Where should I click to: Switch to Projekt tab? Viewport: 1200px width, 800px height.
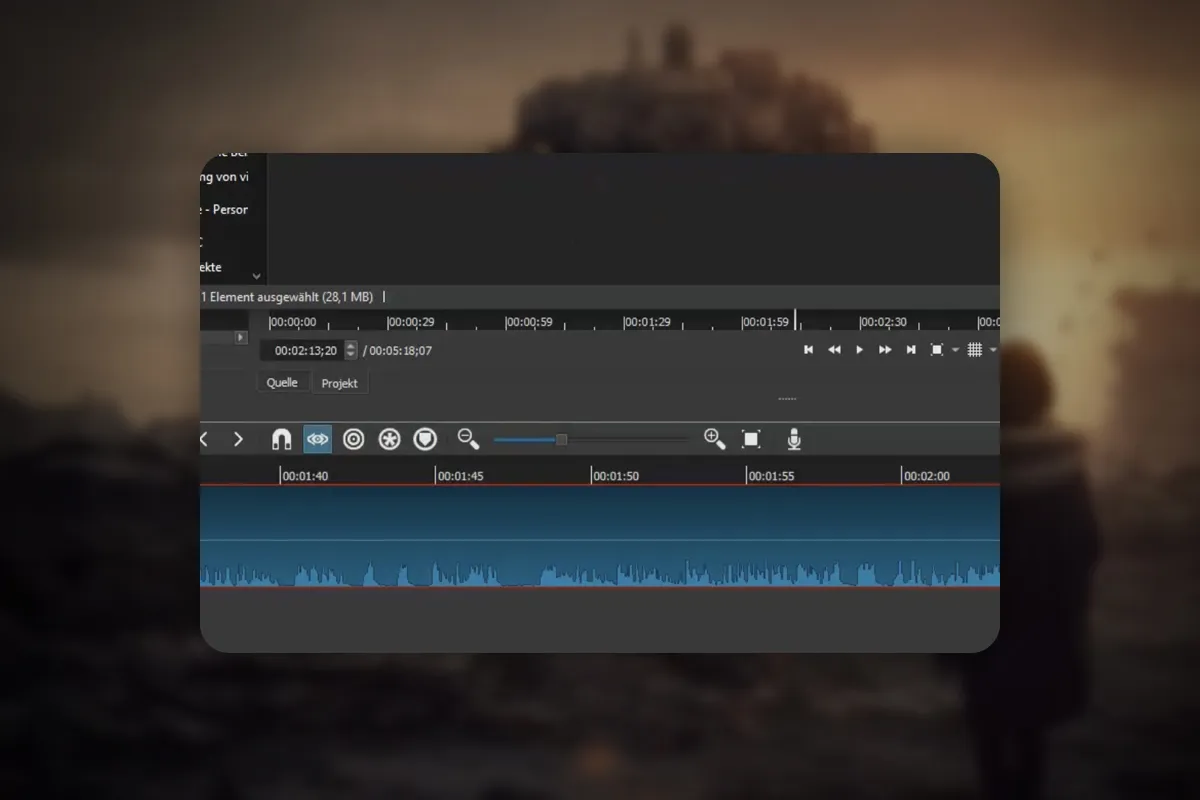340,383
